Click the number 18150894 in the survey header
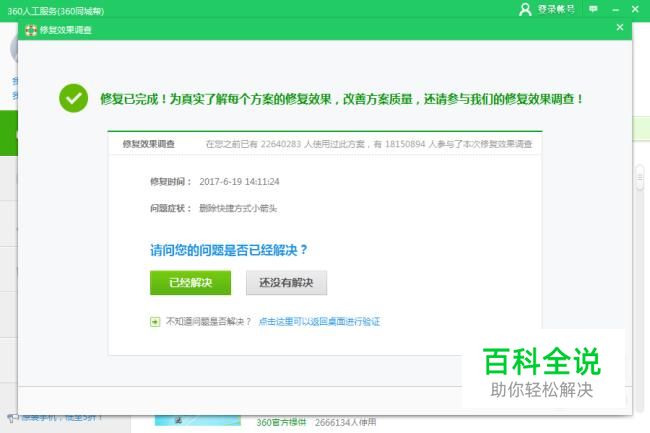 pyautogui.click(x=405, y=144)
